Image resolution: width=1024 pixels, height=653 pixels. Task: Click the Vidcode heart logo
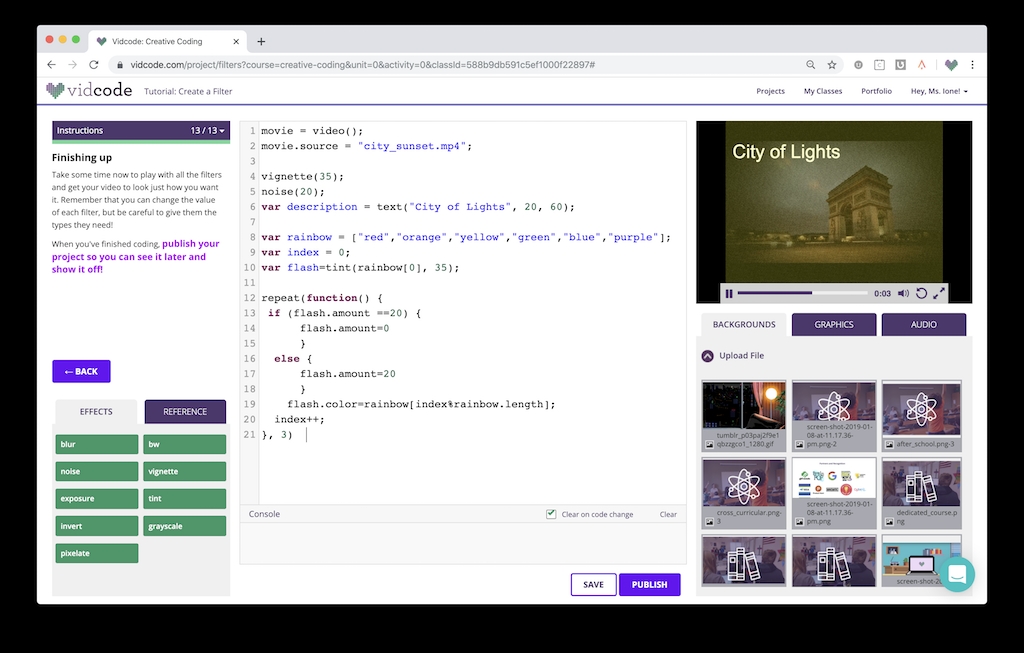point(56,90)
